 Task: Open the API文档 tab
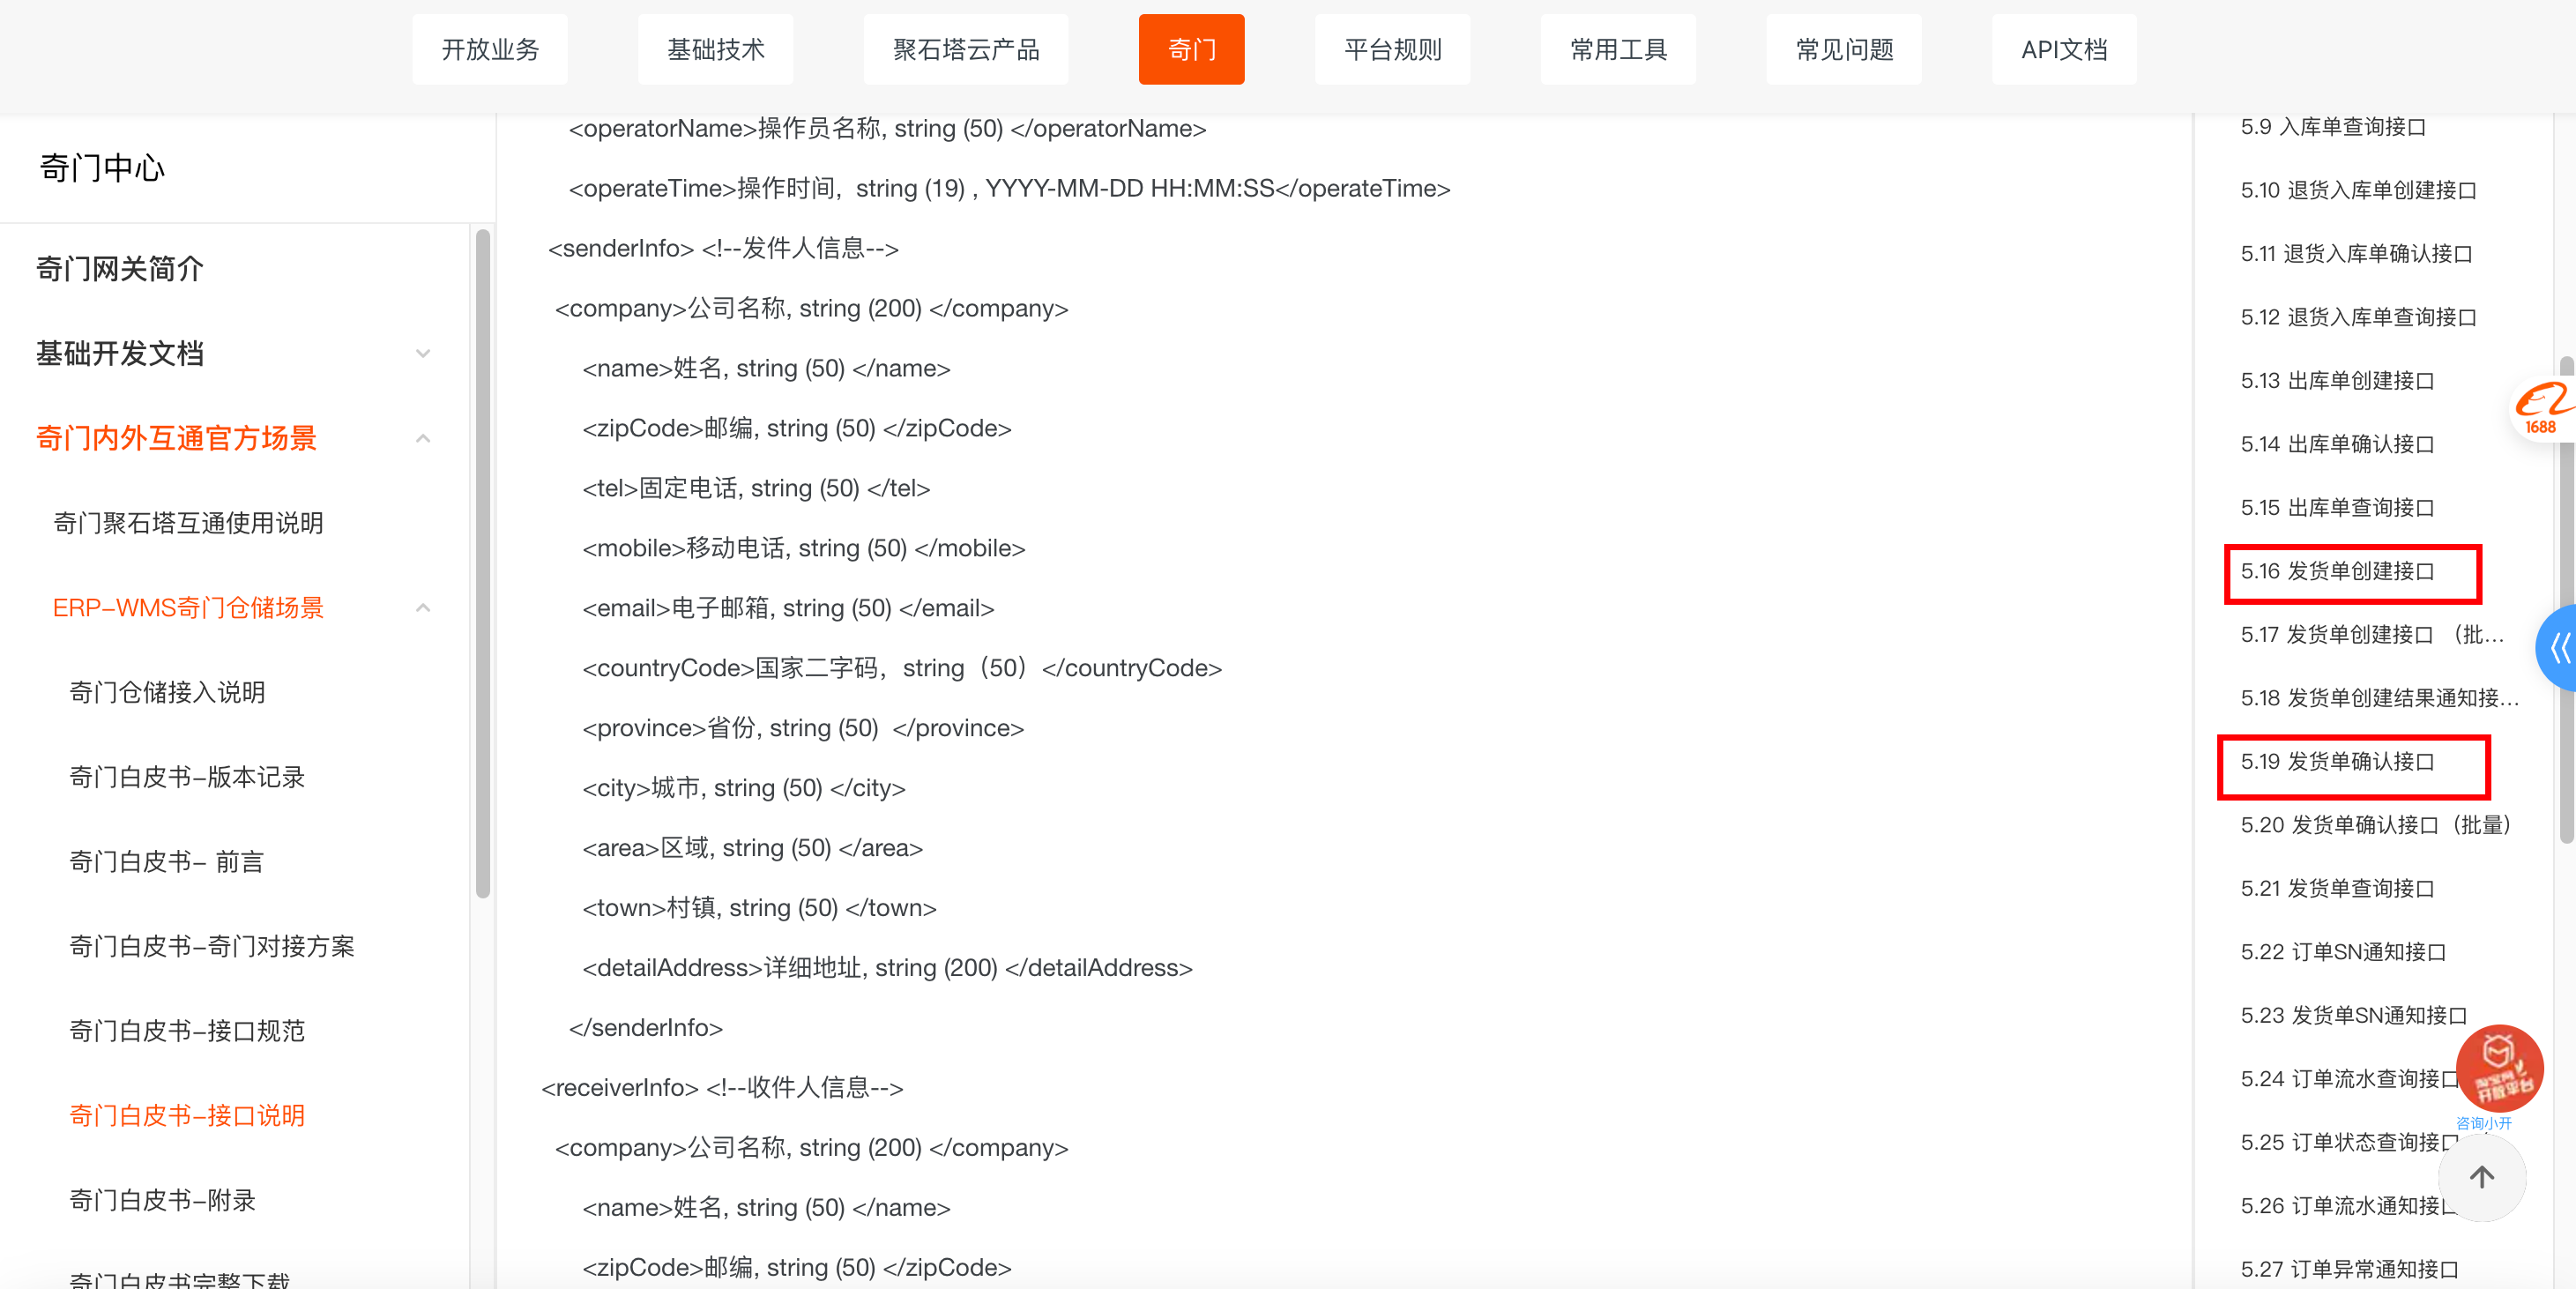pyautogui.click(x=2064, y=50)
